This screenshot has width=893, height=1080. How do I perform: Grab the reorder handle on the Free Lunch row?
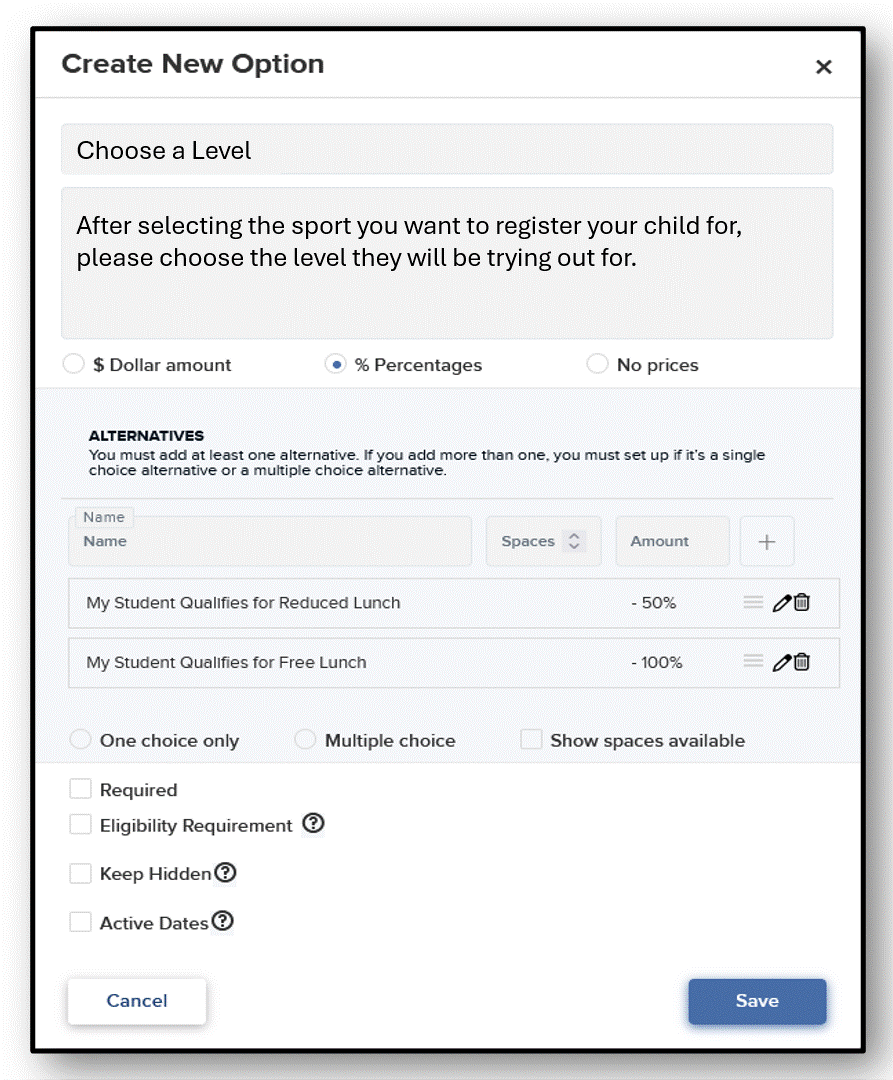click(x=753, y=662)
